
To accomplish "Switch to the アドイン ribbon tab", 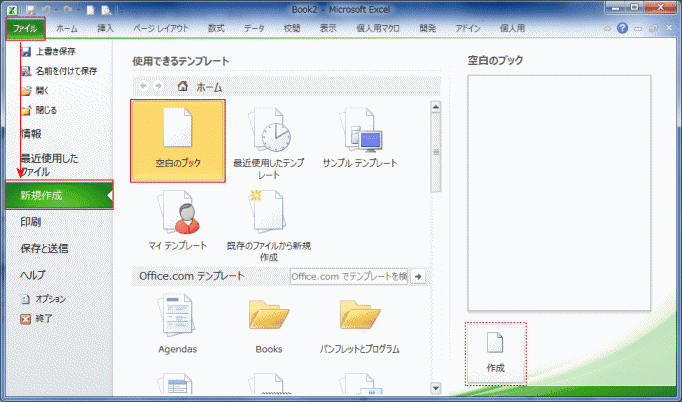I will point(468,29).
